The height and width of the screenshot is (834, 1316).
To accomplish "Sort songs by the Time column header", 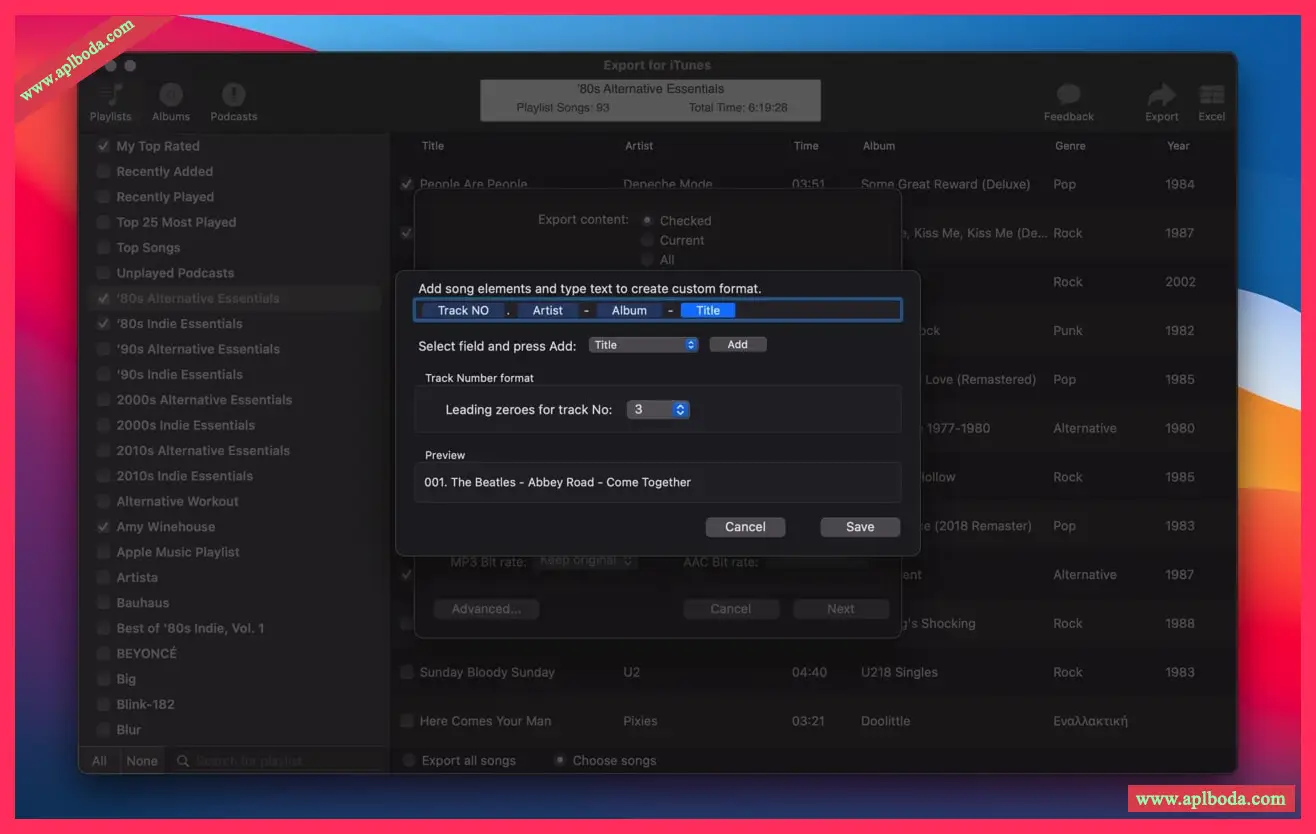I will click(806, 146).
